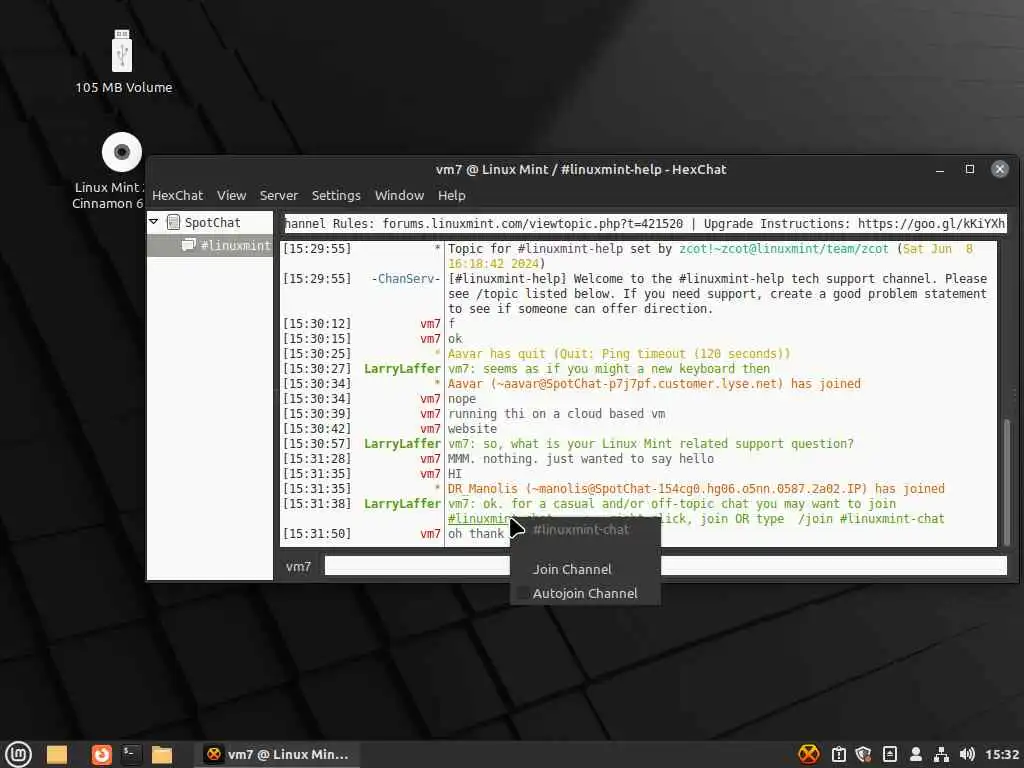
Task: Click the clipboard notification tray icon
Action: (839, 754)
